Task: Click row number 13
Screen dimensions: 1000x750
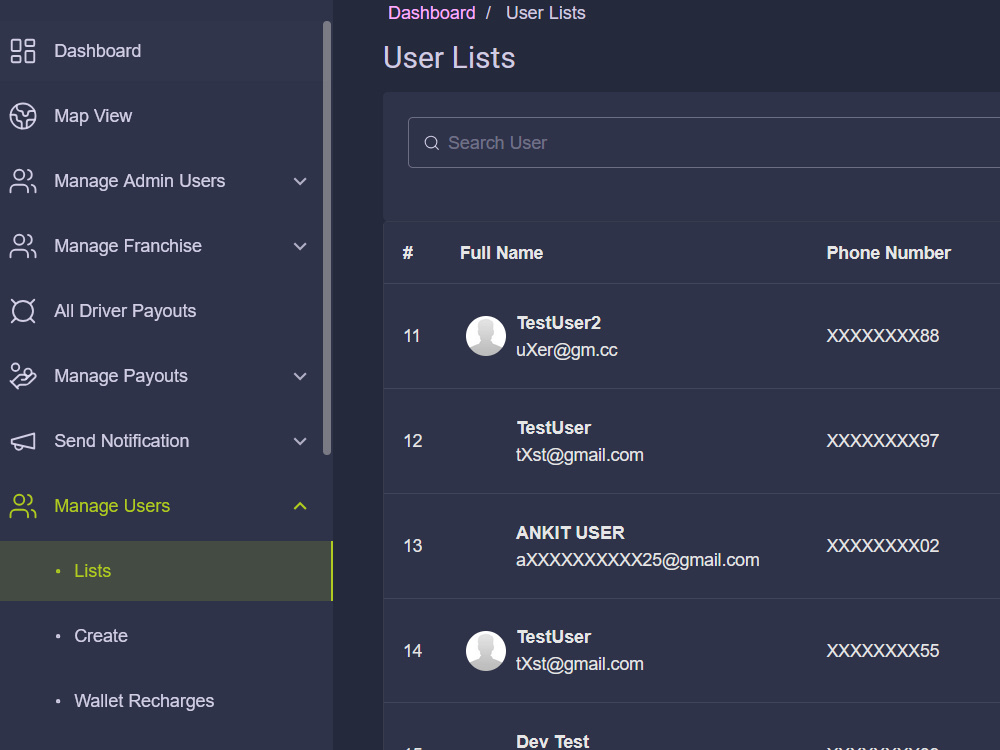Action: pos(413,546)
